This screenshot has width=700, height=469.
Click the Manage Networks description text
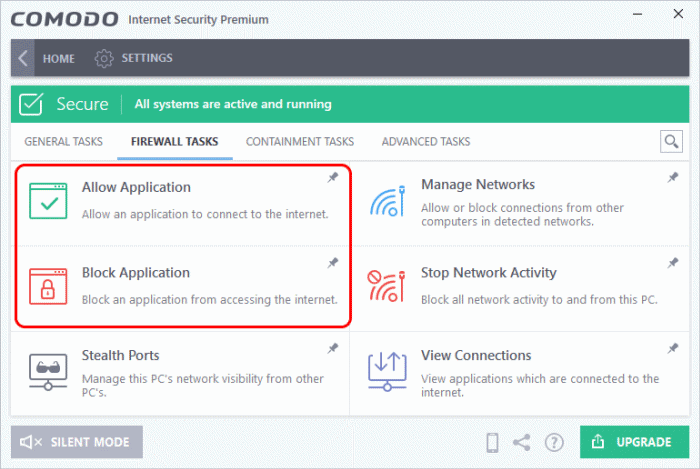click(x=522, y=214)
